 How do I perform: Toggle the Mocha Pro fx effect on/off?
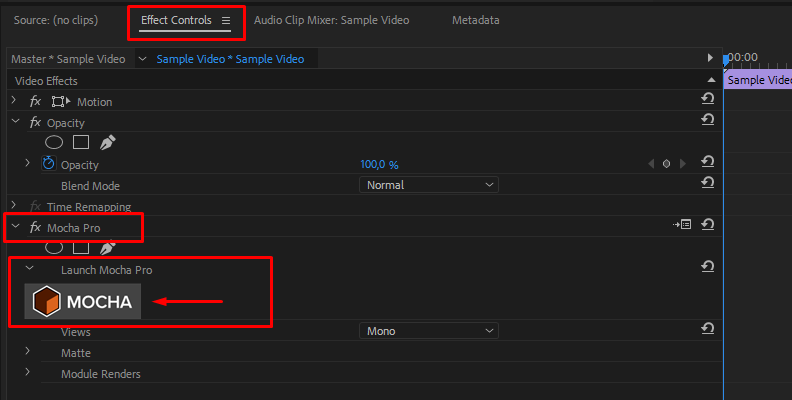[x=35, y=227]
